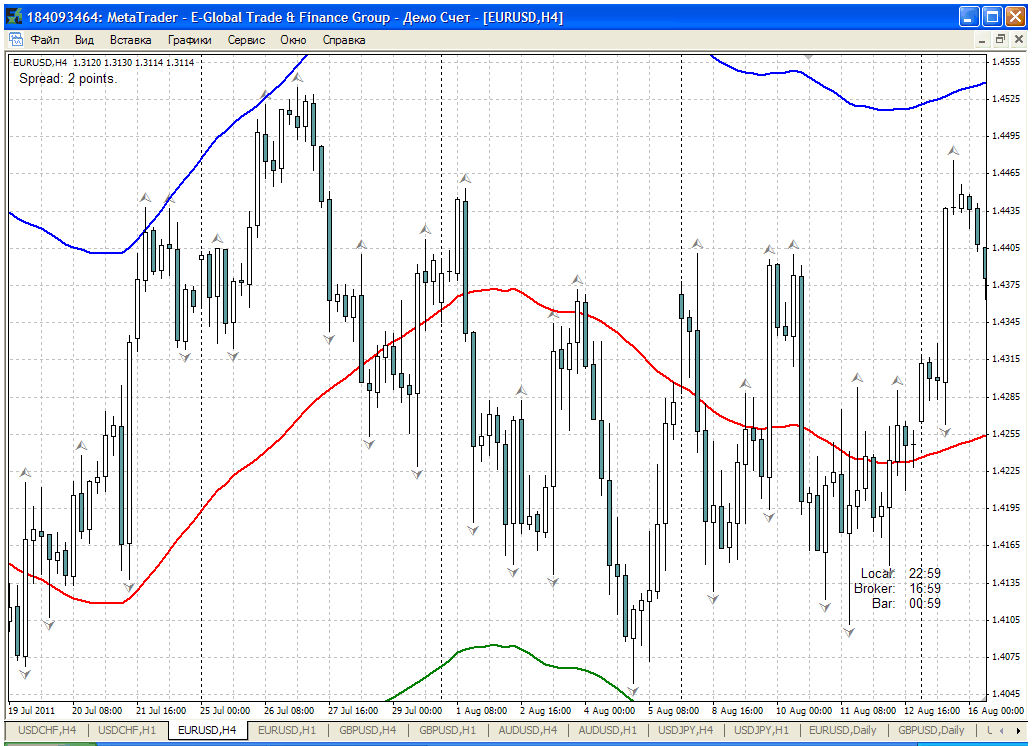Image resolution: width=1032 pixels, height=746 pixels.
Task: Switch to the USDCHF,H4 chart tab
Action: (47, 730)
